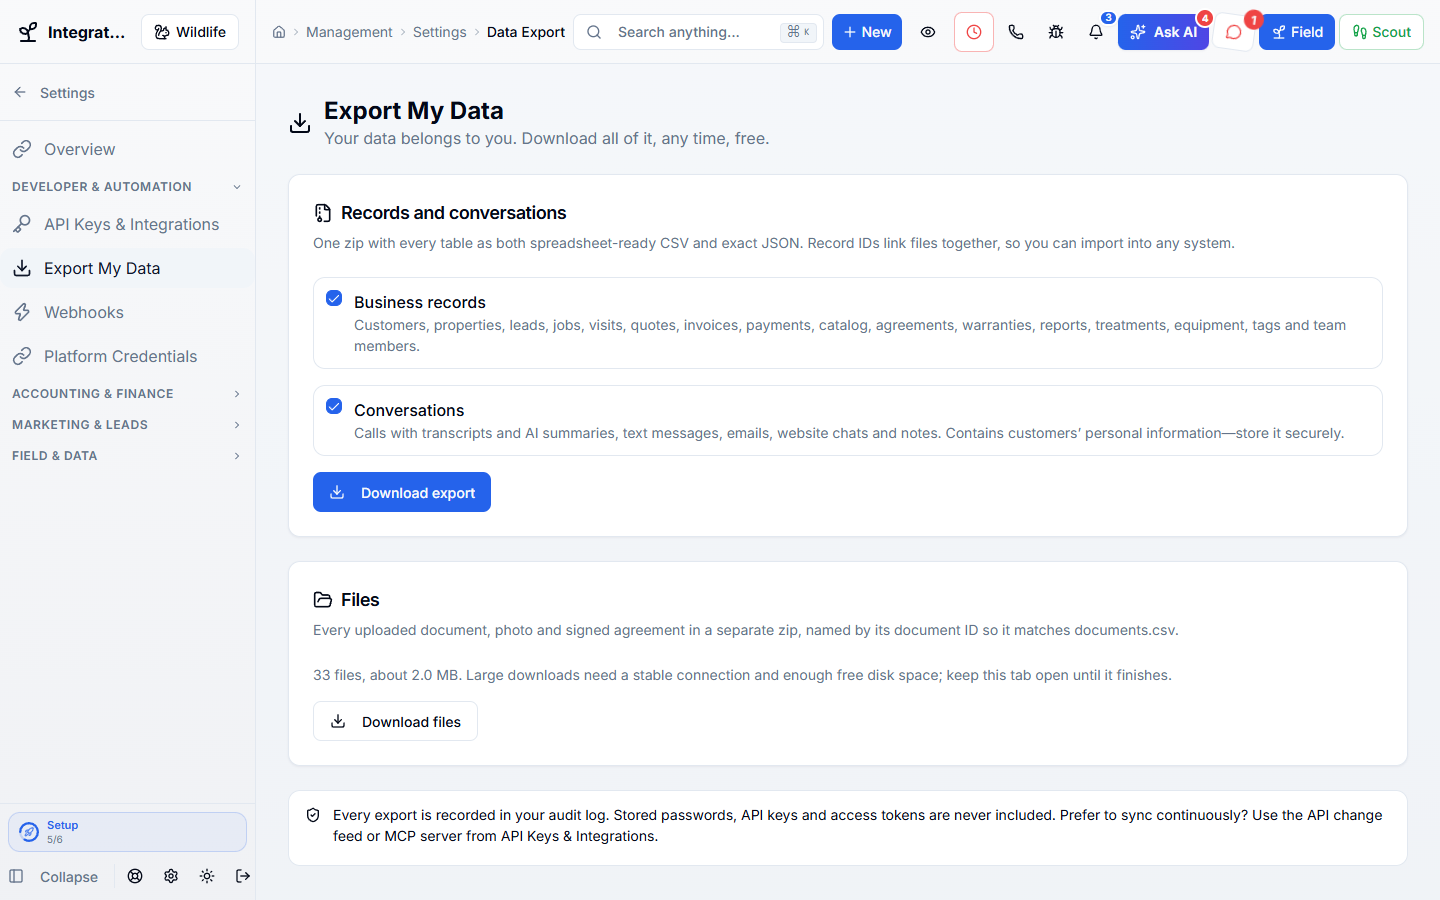This screenshot has width=1440, height=900.
Task: Open Platform Credentials in the sidebar
Action: click(127, 356)
